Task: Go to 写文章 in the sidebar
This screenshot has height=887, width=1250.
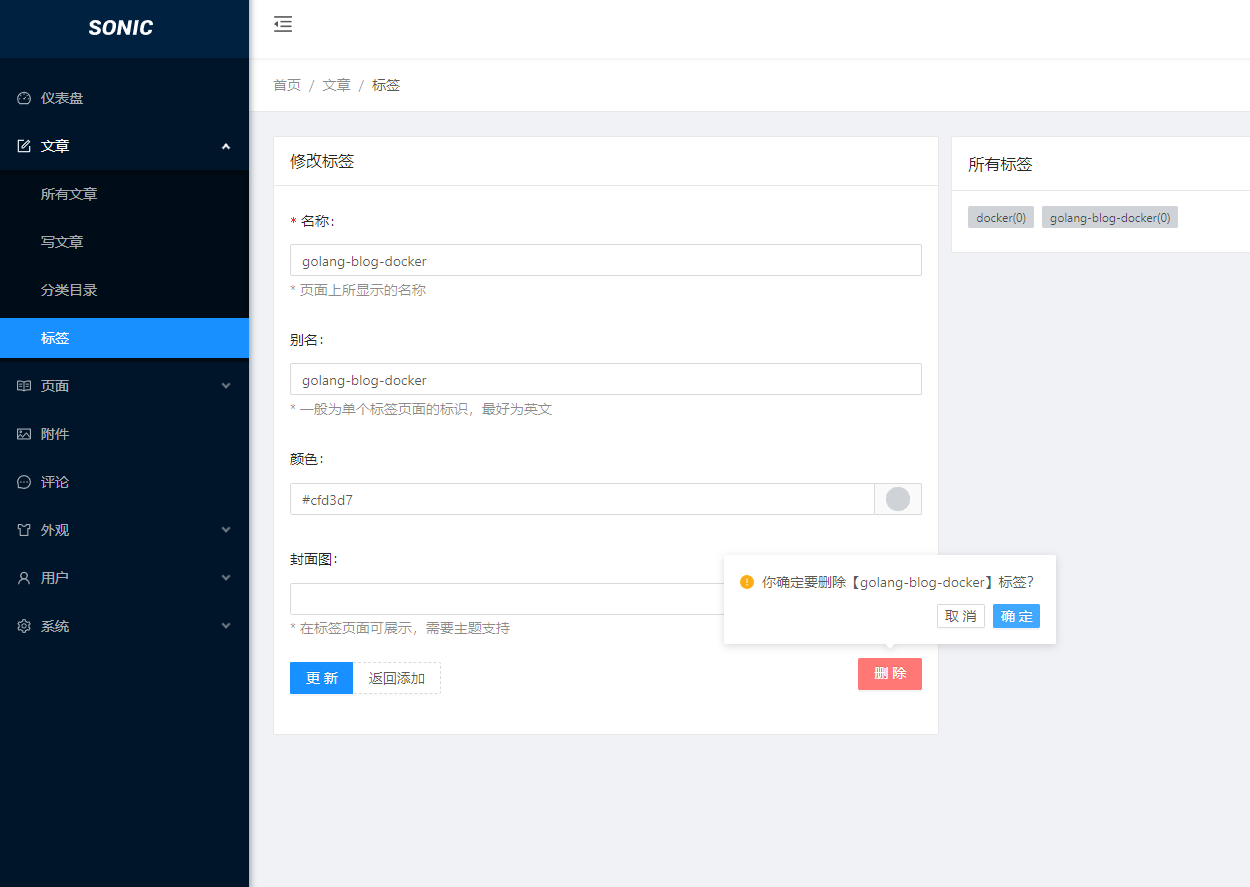Action: click(x=124, y=242)
